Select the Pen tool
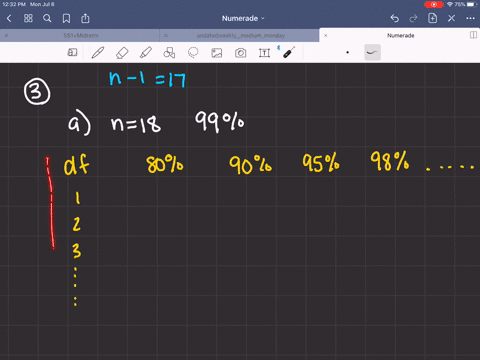Screen dimensions: 480x360 coord(98,53)
